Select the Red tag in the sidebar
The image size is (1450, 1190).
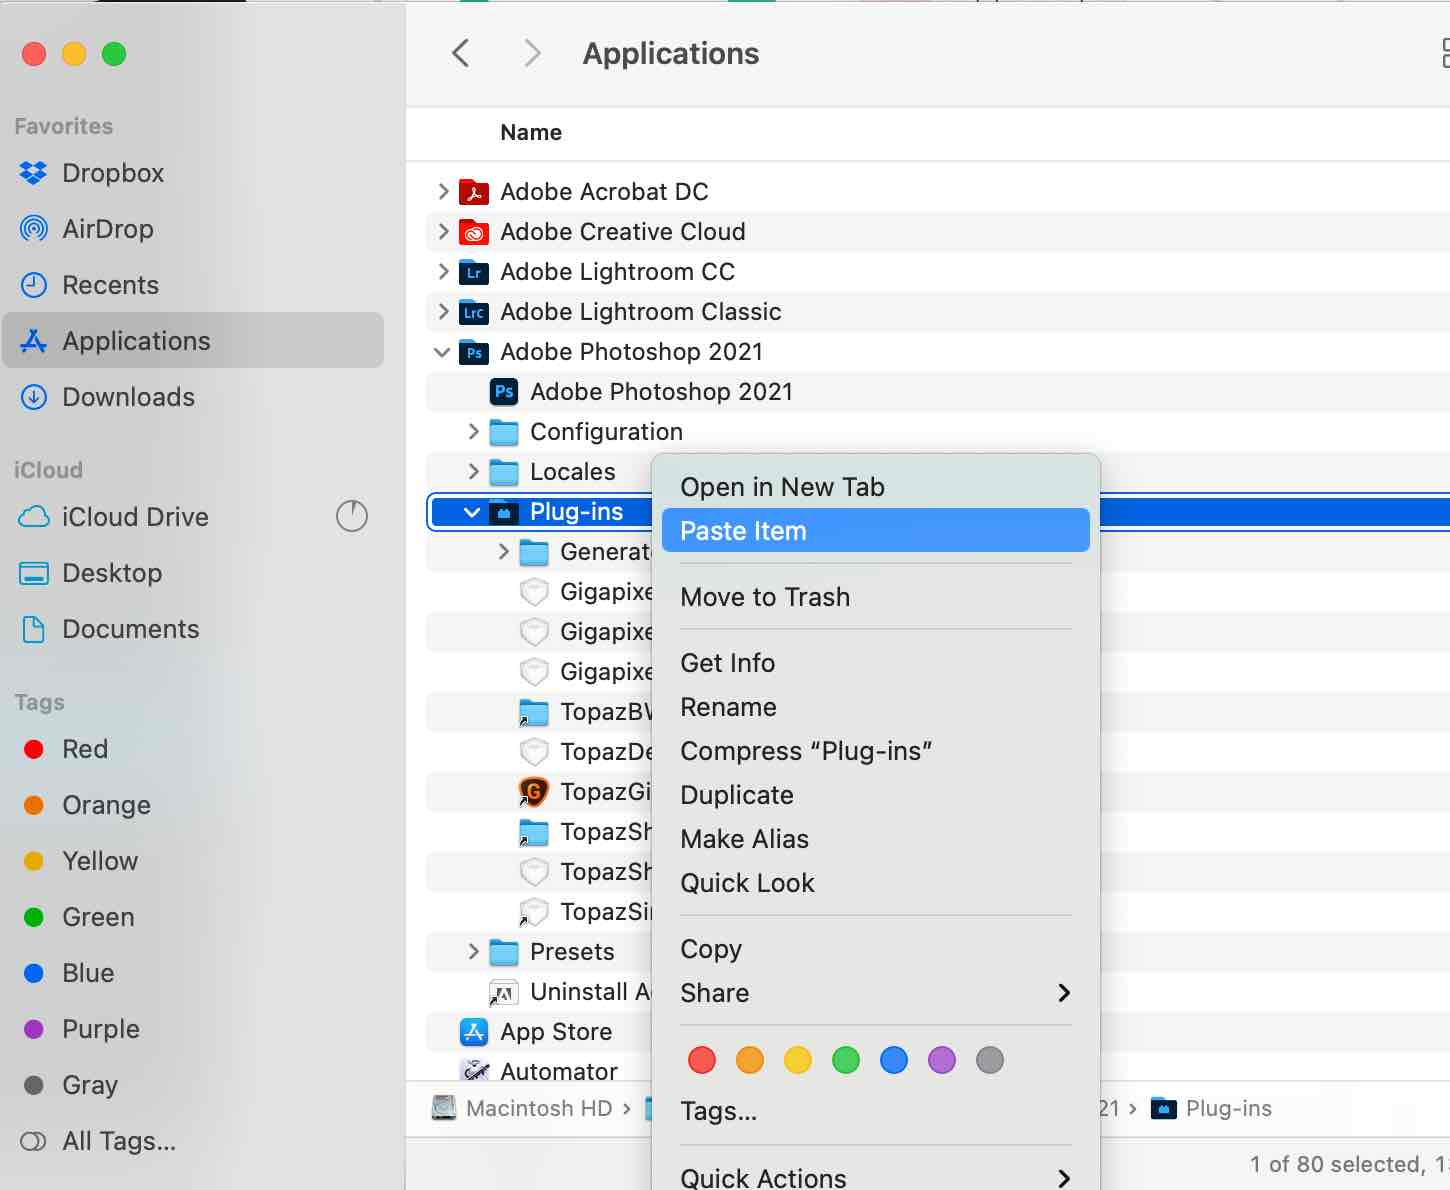pos(193,749)
